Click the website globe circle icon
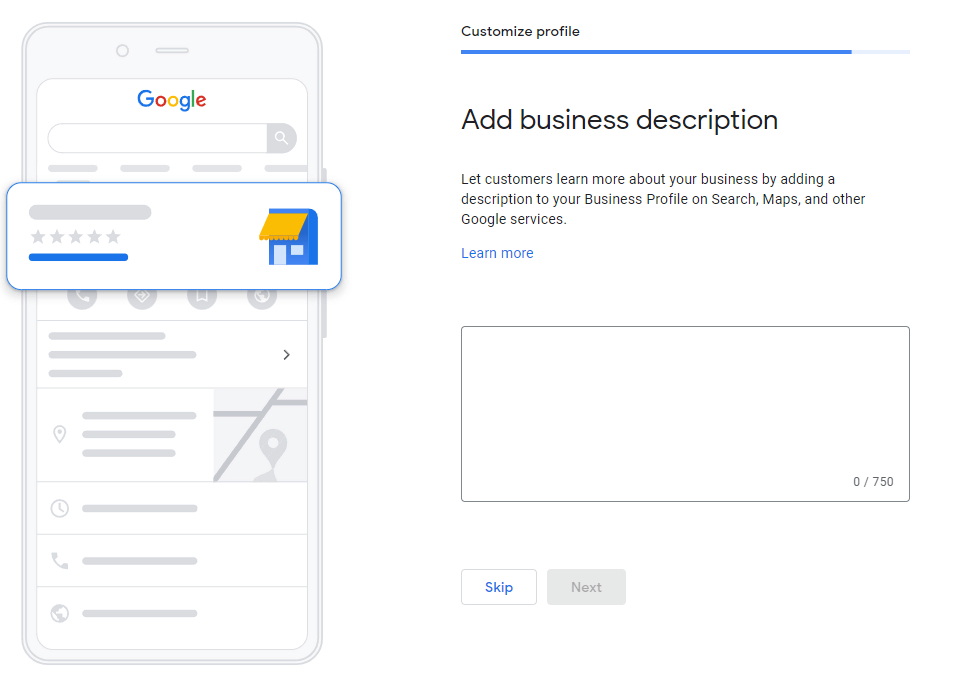This screenshot has width=961, height=678. 262,297
